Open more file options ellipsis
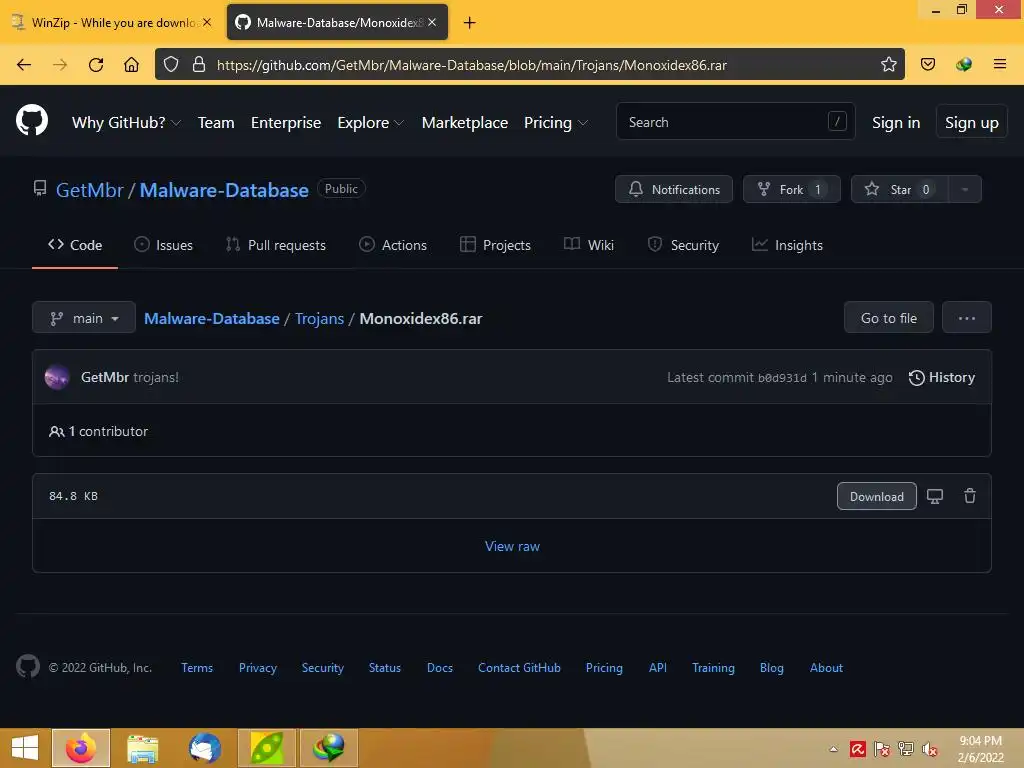The image size is (1024, 768). point(967,318)
